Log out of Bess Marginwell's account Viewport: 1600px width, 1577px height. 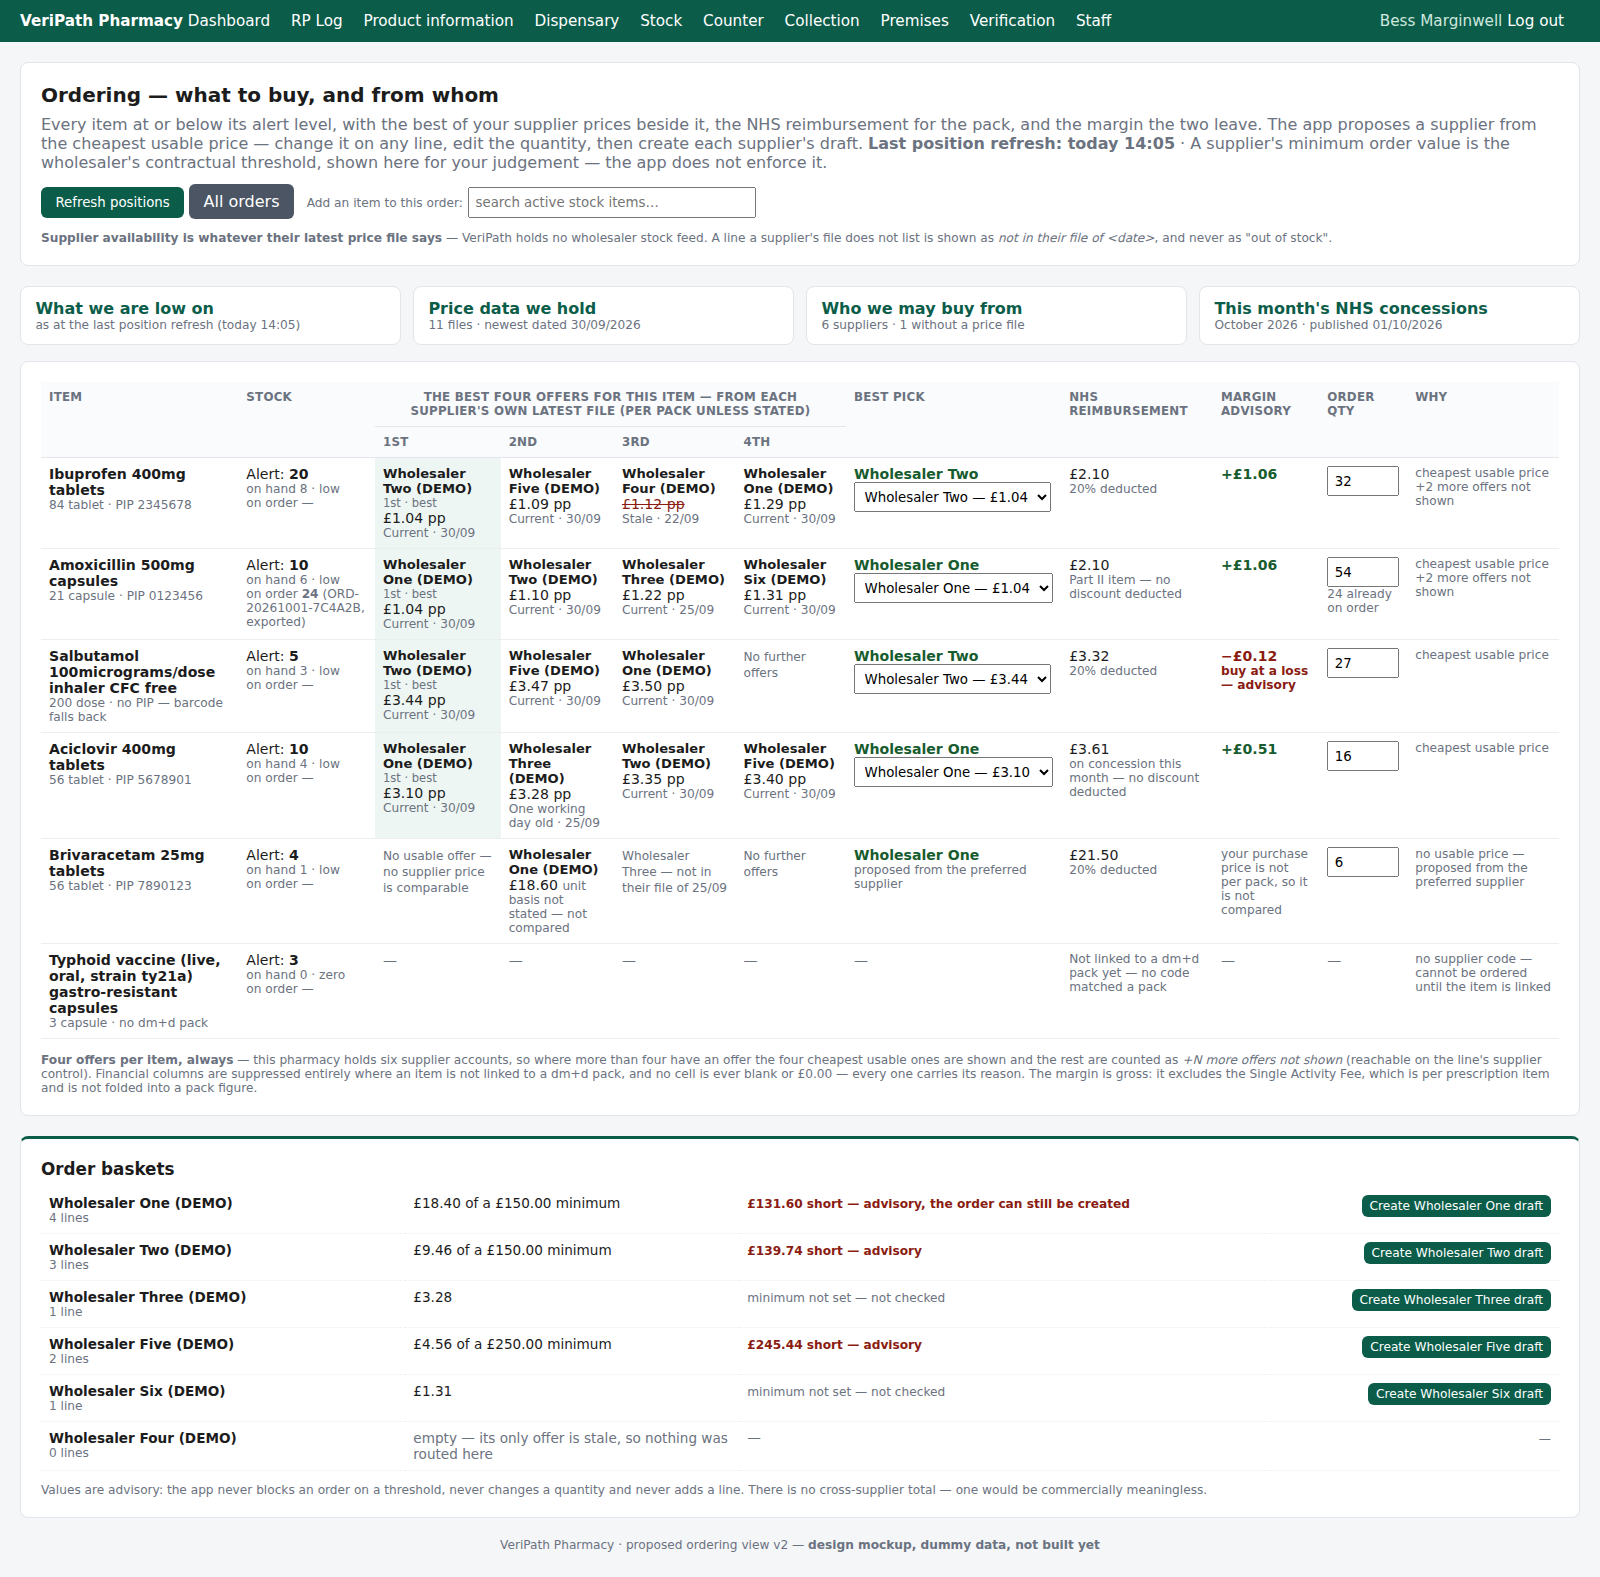pos(1535,20)
